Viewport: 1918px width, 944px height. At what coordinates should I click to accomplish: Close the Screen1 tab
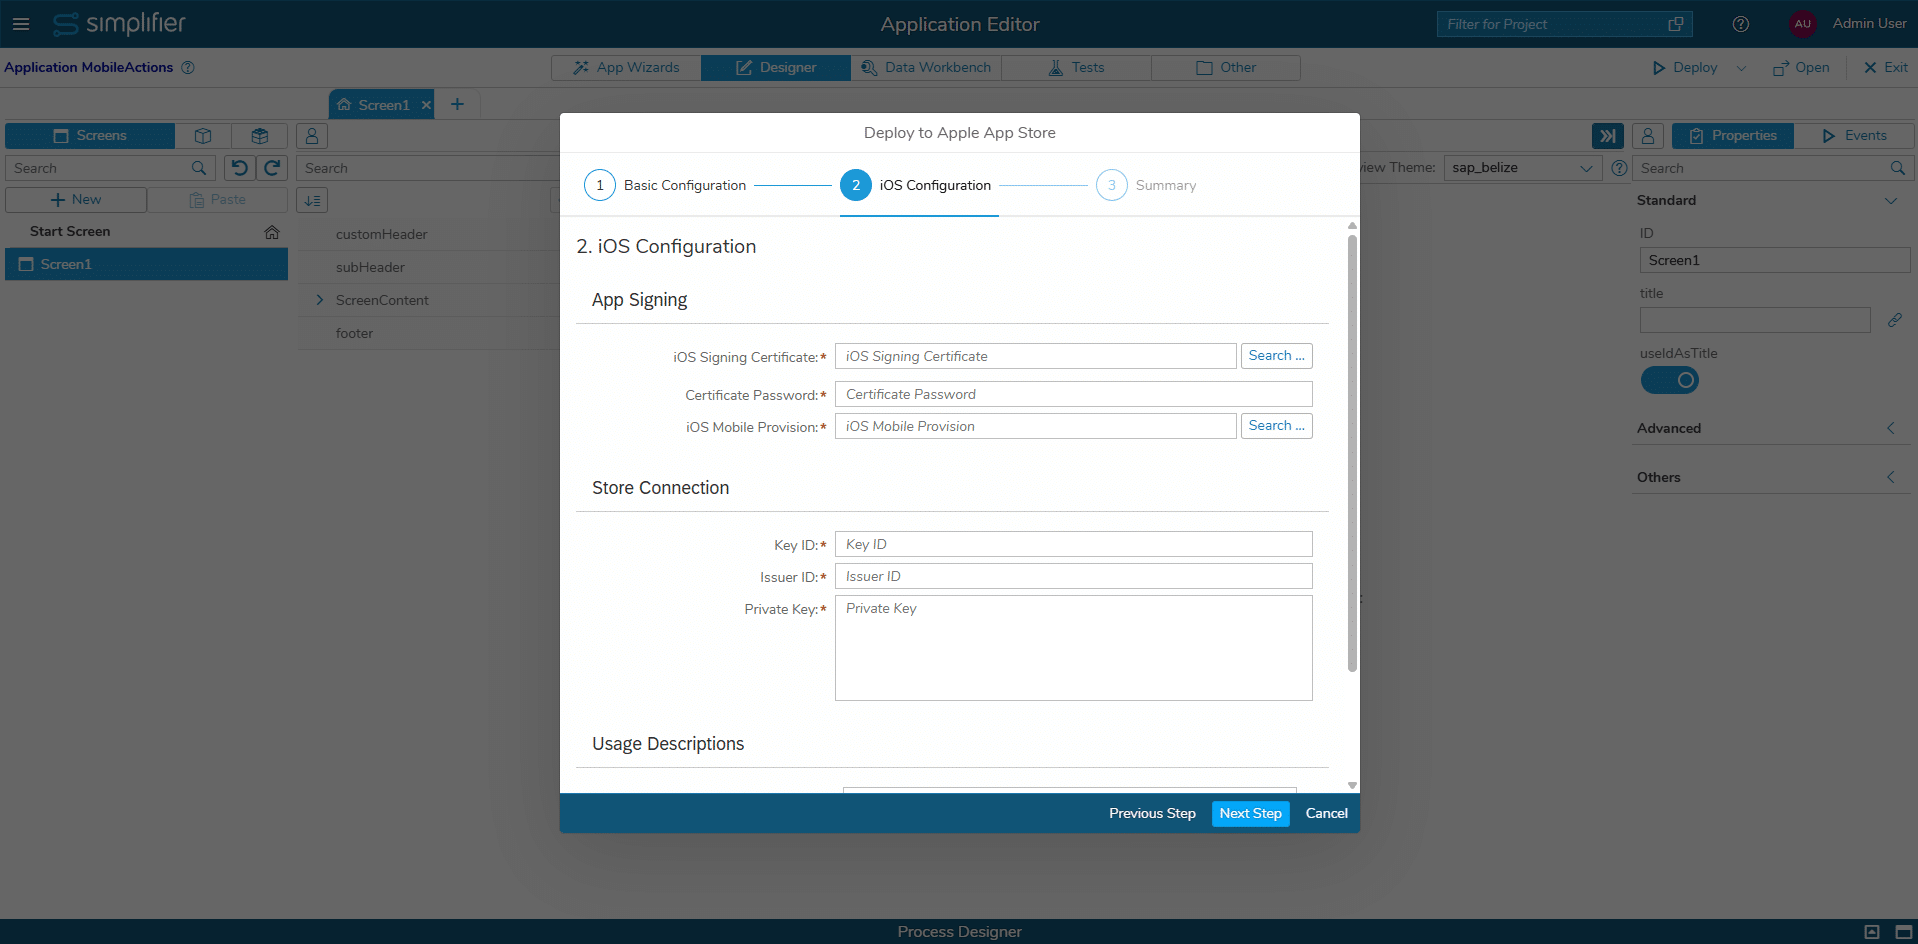pos(426,105)
